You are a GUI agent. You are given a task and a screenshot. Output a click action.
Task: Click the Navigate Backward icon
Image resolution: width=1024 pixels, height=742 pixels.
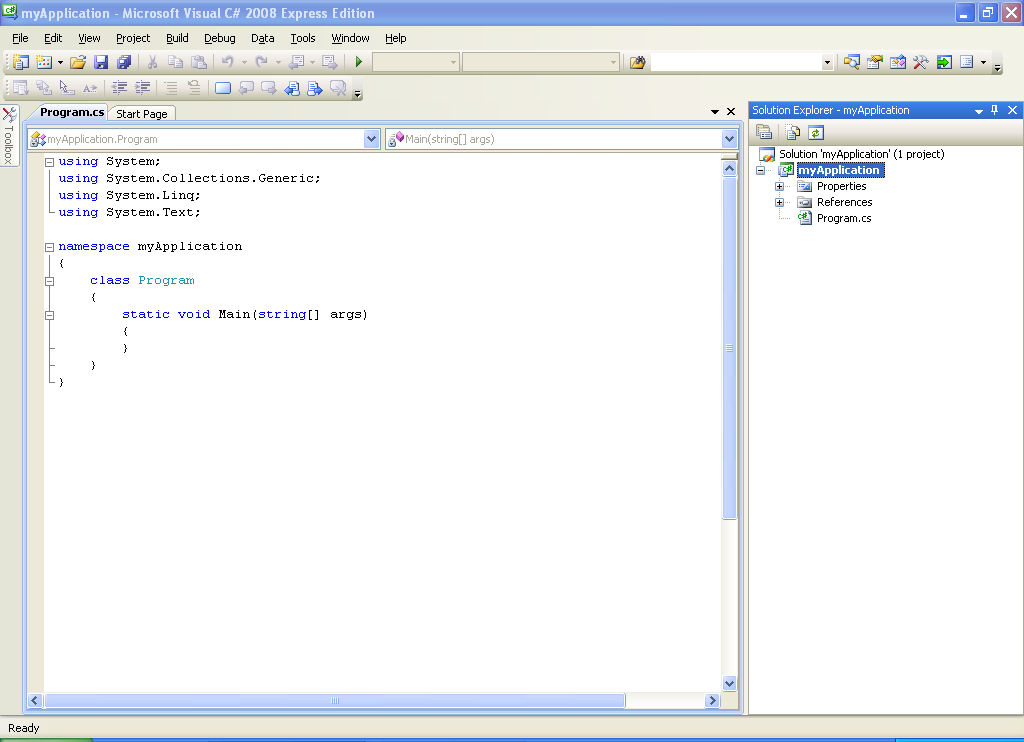pyautogui.click(x=296, y=62)
